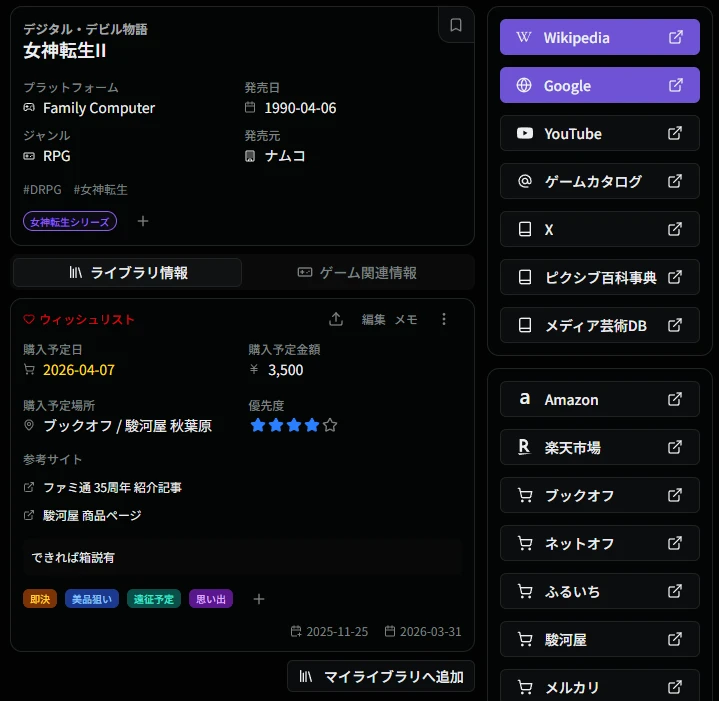Open the ふるいち shop link
719x701 pixels.
pyautogui.click(x=599, y=591)
